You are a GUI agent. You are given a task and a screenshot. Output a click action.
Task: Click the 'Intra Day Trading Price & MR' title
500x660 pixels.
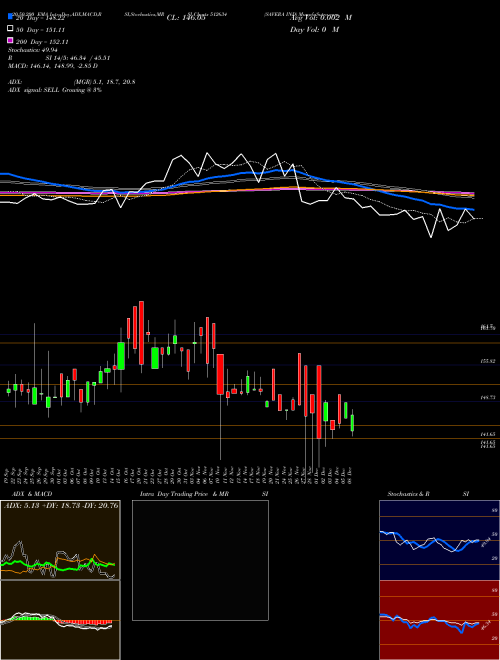click(x=184, y=494)
